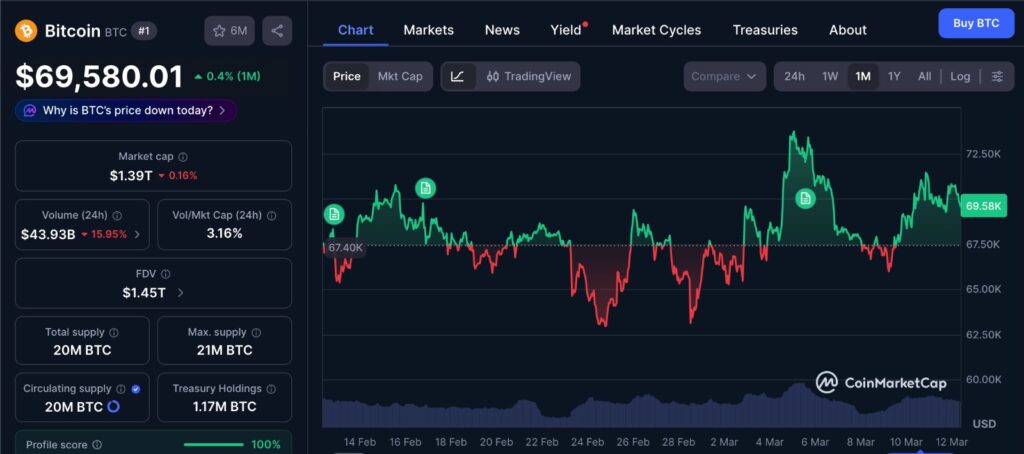Viewport: 1024px width, 454px height.
Task: Click the Profile score info icon
Action: pos(97,446)
